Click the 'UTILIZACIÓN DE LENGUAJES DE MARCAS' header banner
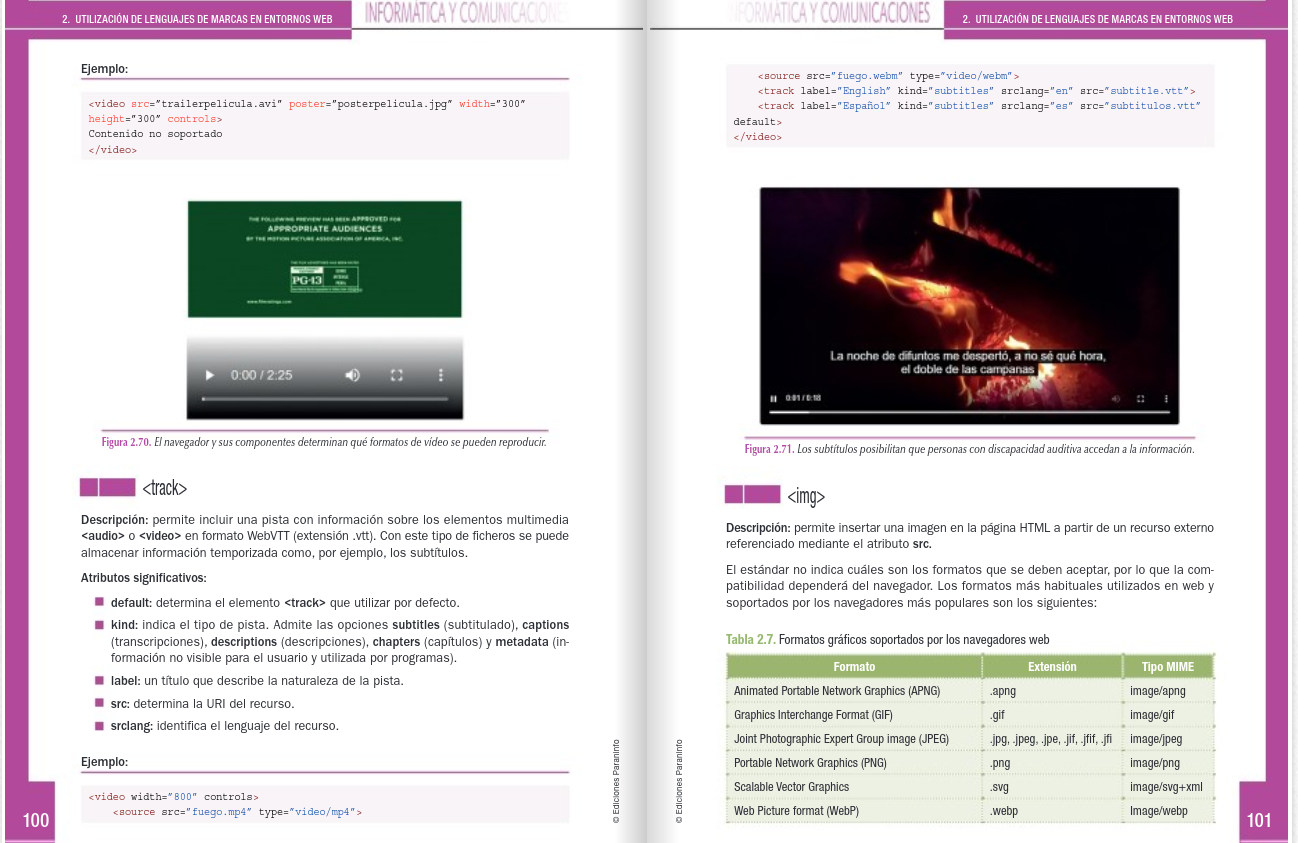Screen dimensions: 1298x843 click(x=197, y=18)
